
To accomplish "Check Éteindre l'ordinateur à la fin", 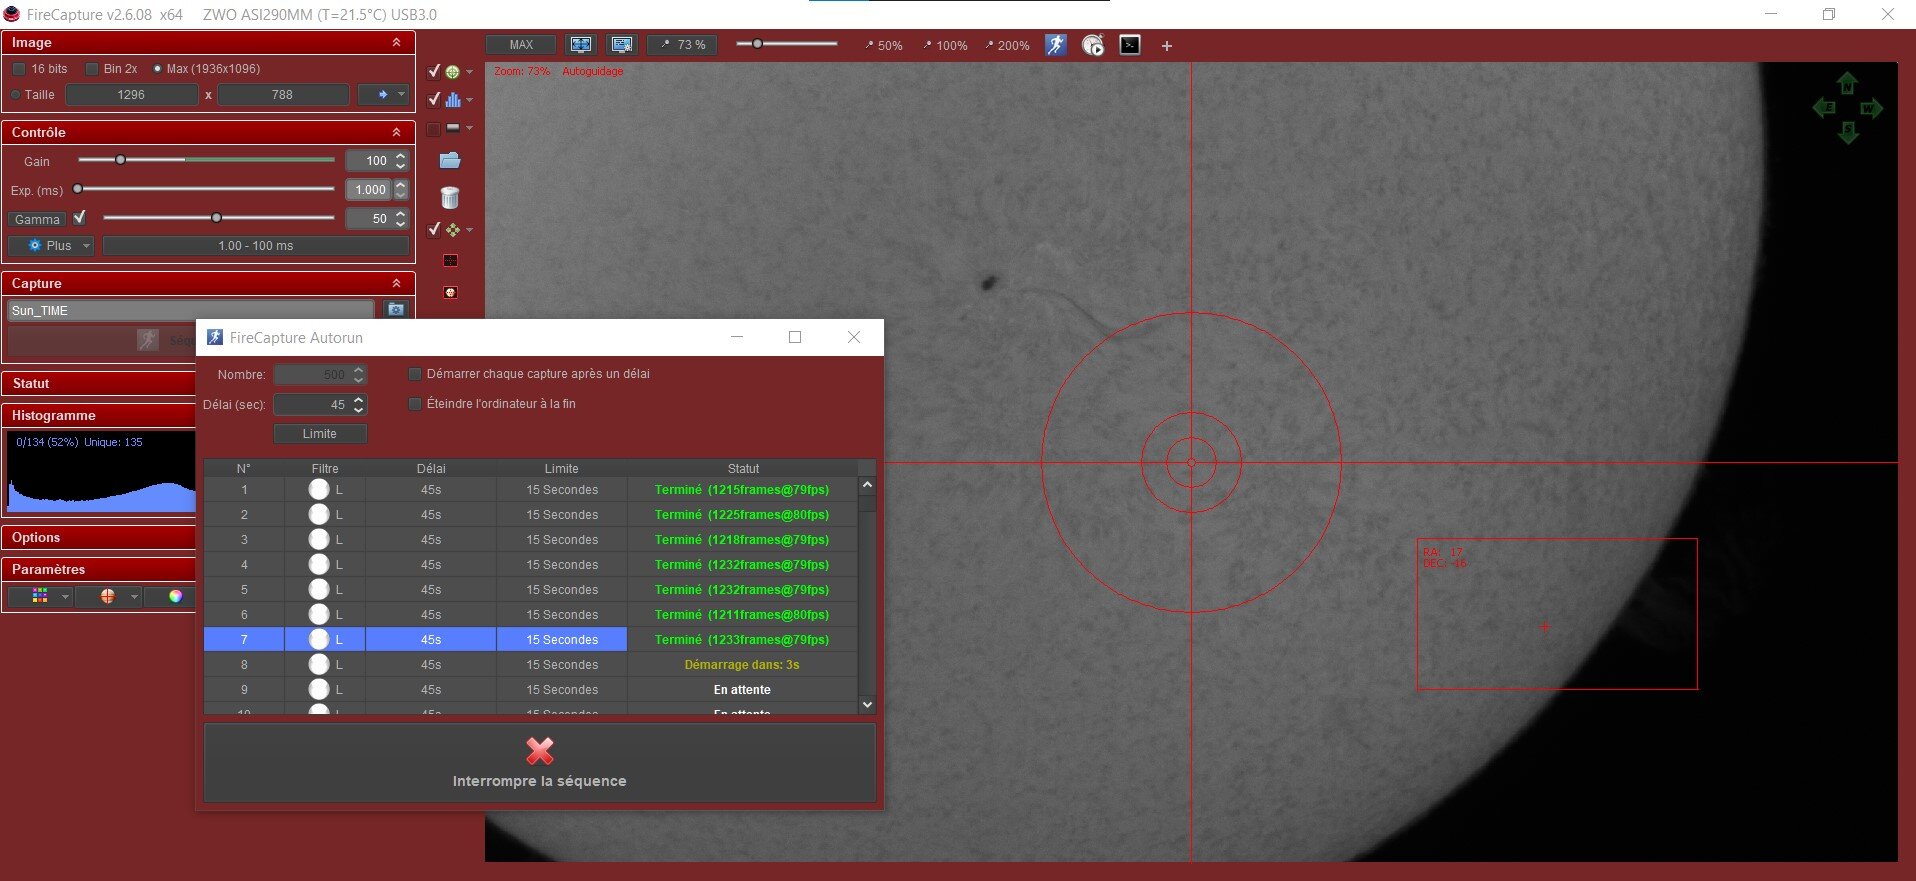I will (415, 404).
